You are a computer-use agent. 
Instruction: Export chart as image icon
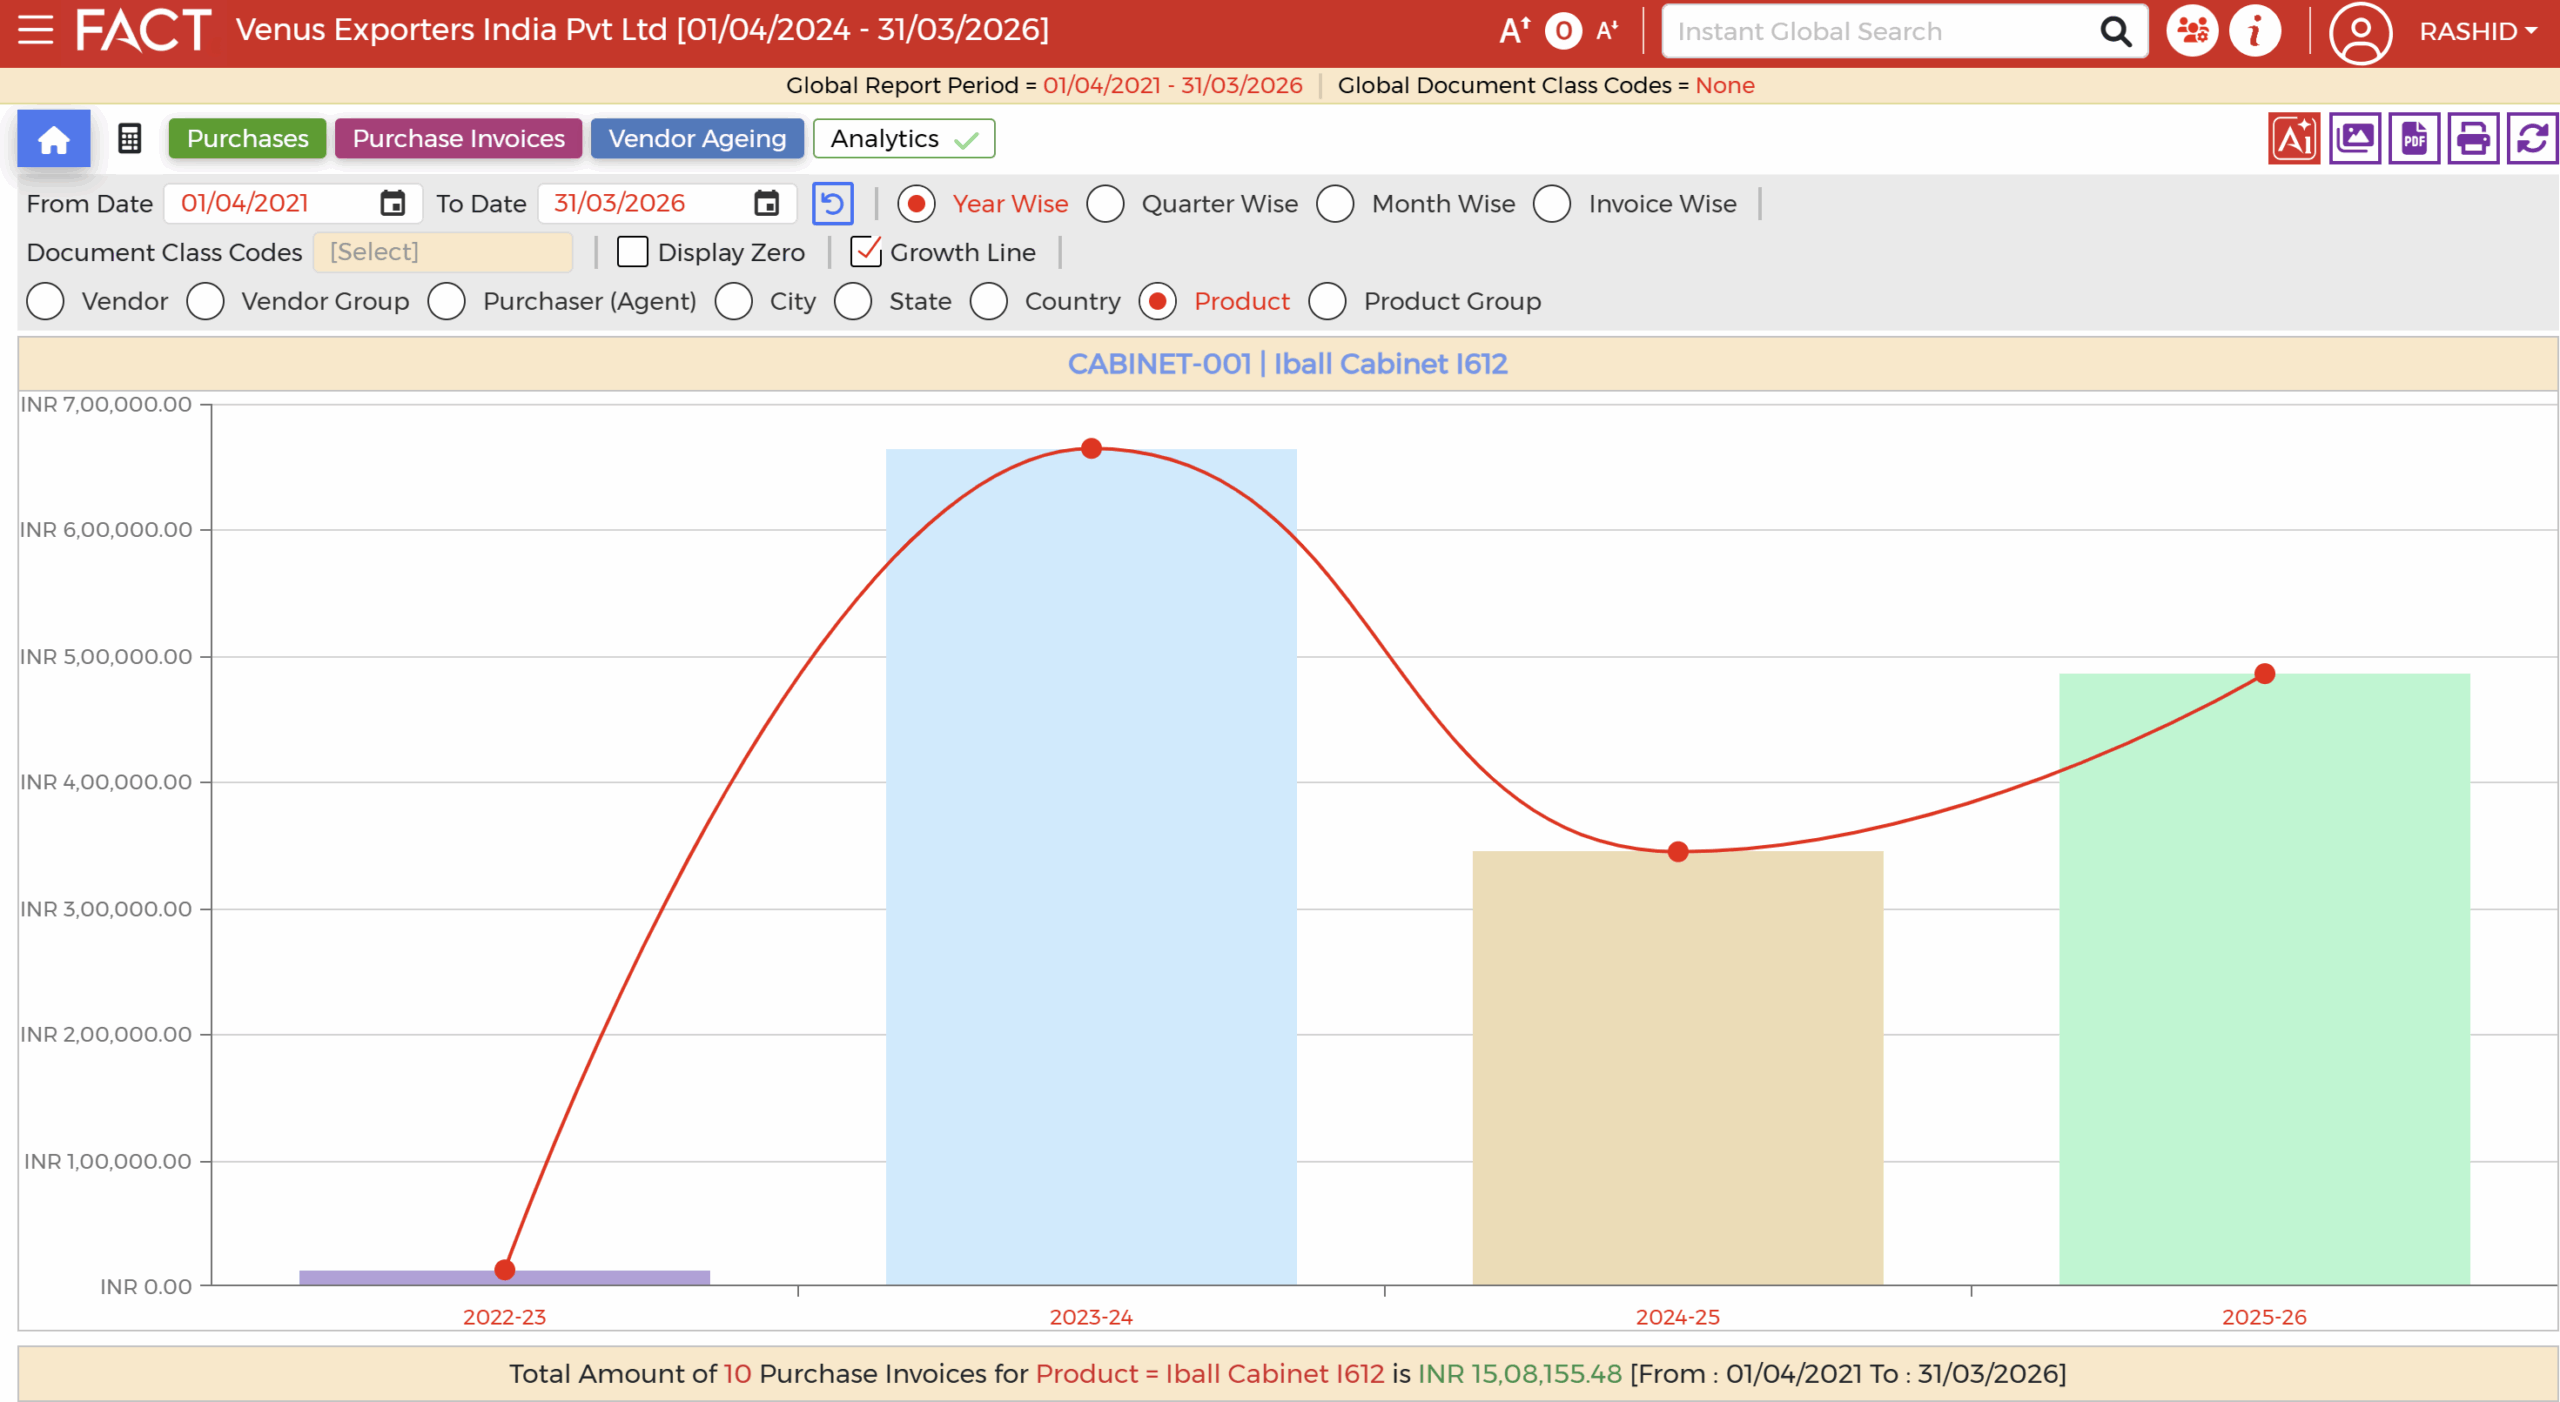click(x=2355, y=138)
